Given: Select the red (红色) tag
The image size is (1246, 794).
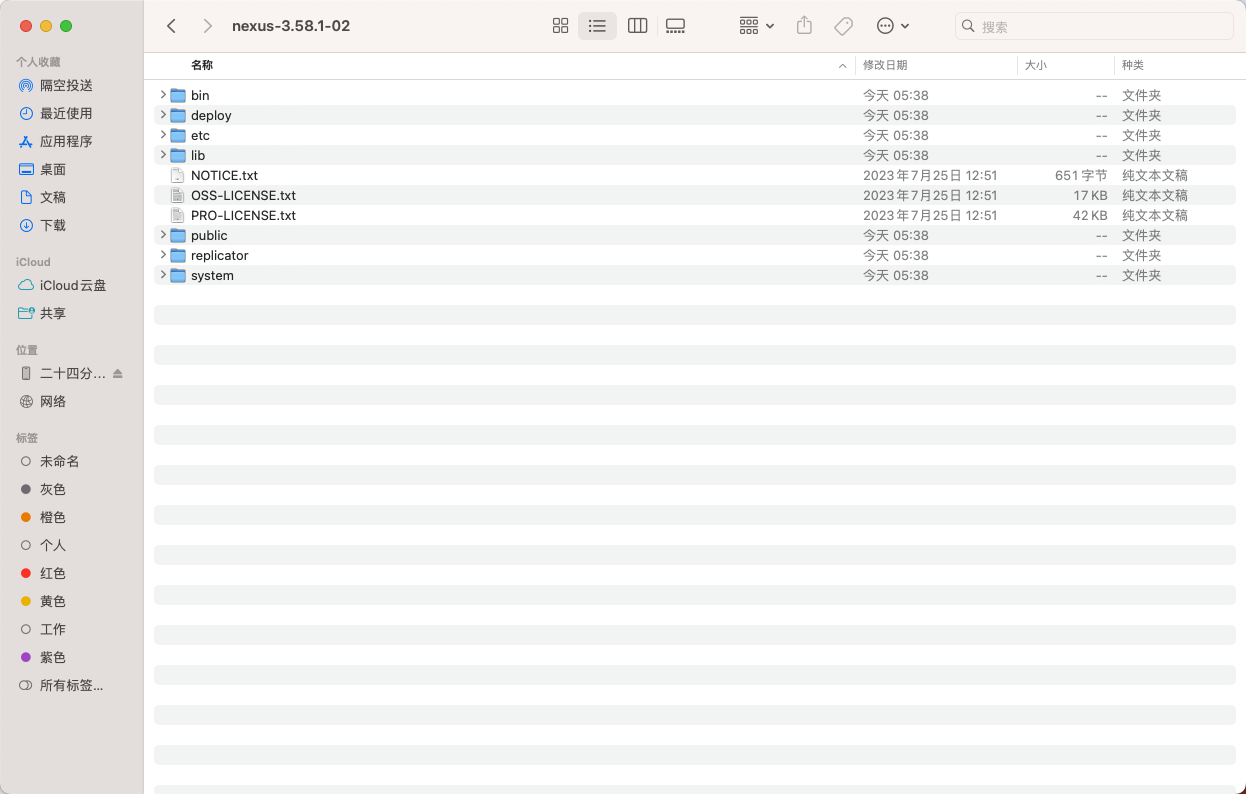Looking at the screenshot, I should pos(52,574).
